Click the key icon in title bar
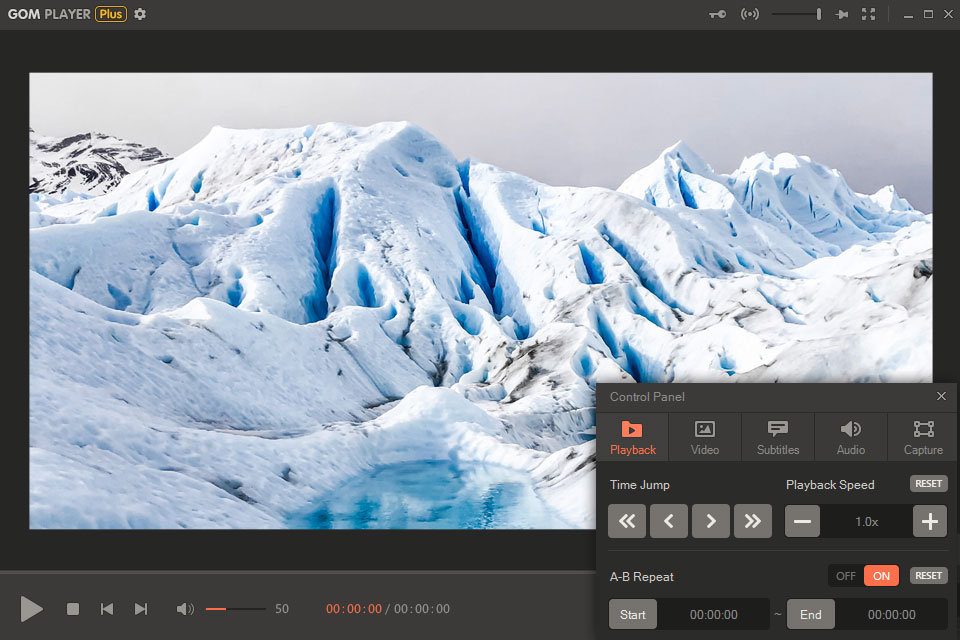 pos(718,14)
